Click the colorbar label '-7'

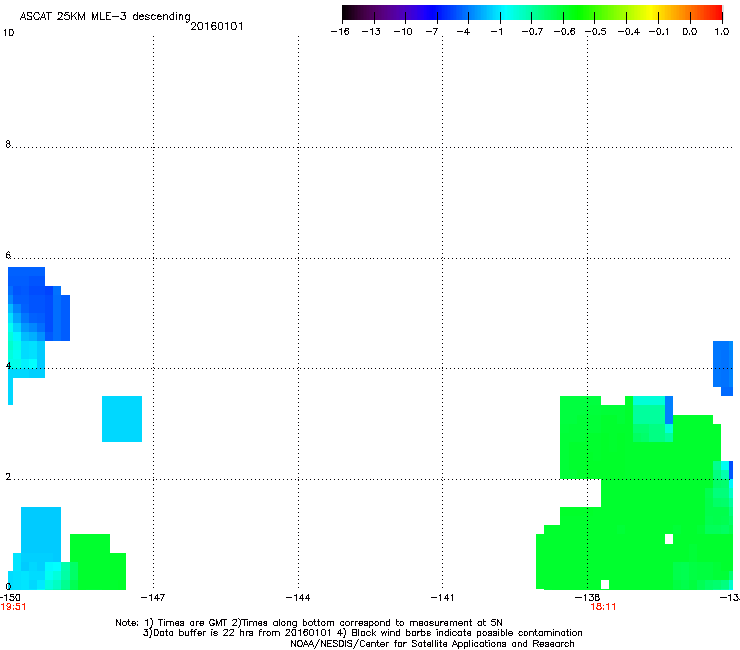tap(432, 32)
